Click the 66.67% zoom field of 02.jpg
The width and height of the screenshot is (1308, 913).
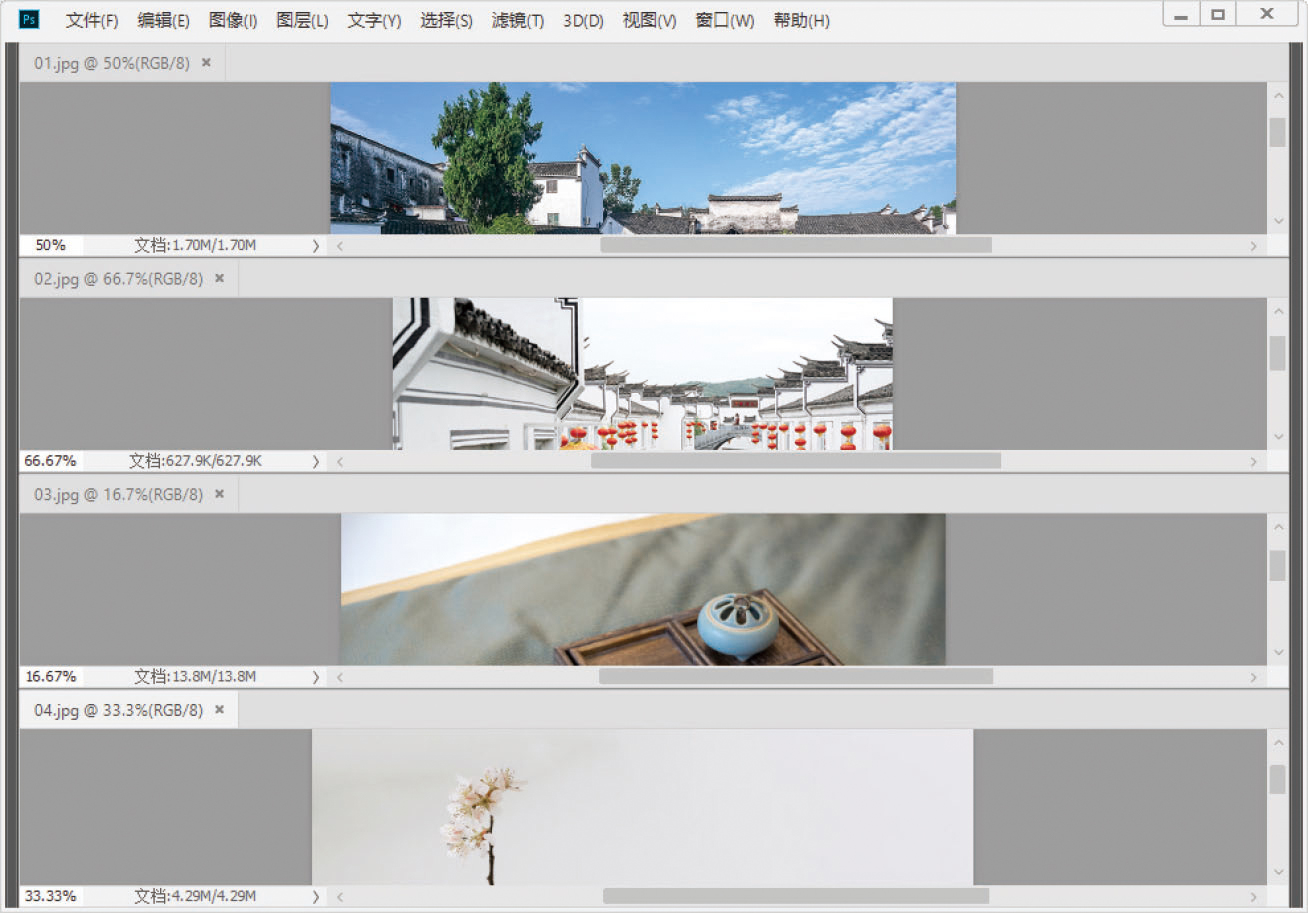pos(51,461)
